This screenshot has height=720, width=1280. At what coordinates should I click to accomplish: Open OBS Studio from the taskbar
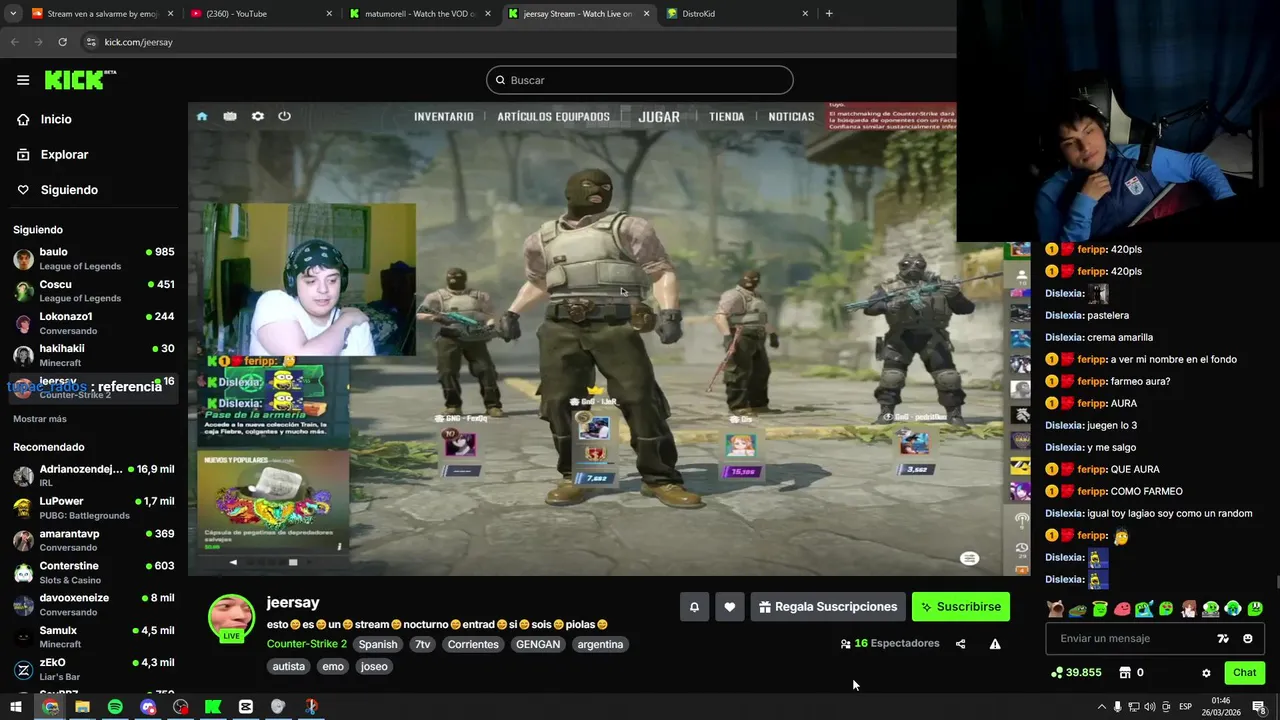tap(180, 707)
